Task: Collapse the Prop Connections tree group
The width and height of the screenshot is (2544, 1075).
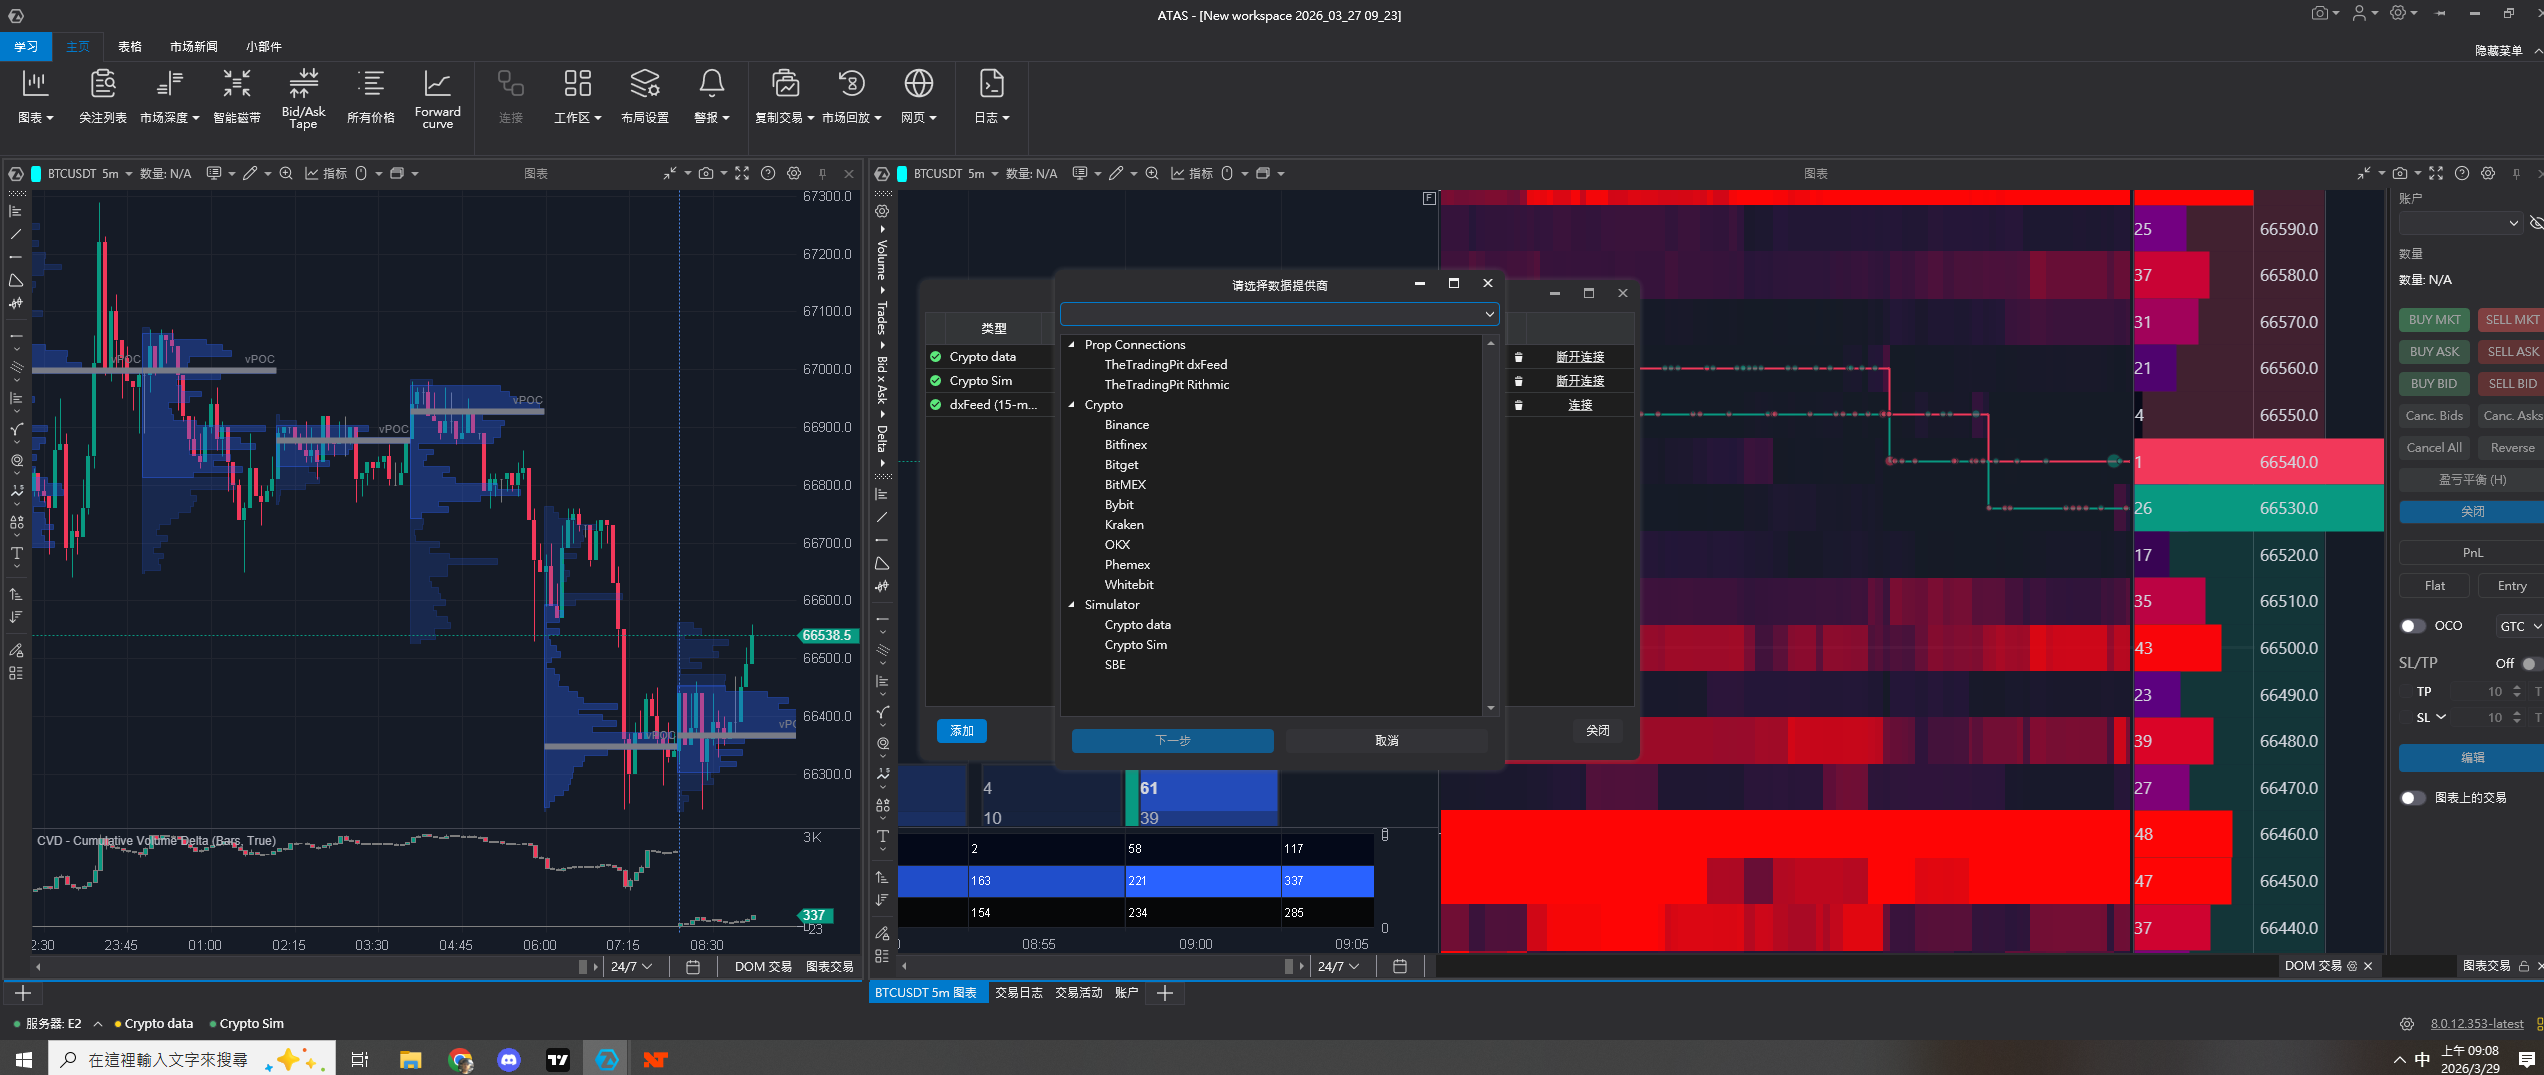Action: pos(1072,345)
